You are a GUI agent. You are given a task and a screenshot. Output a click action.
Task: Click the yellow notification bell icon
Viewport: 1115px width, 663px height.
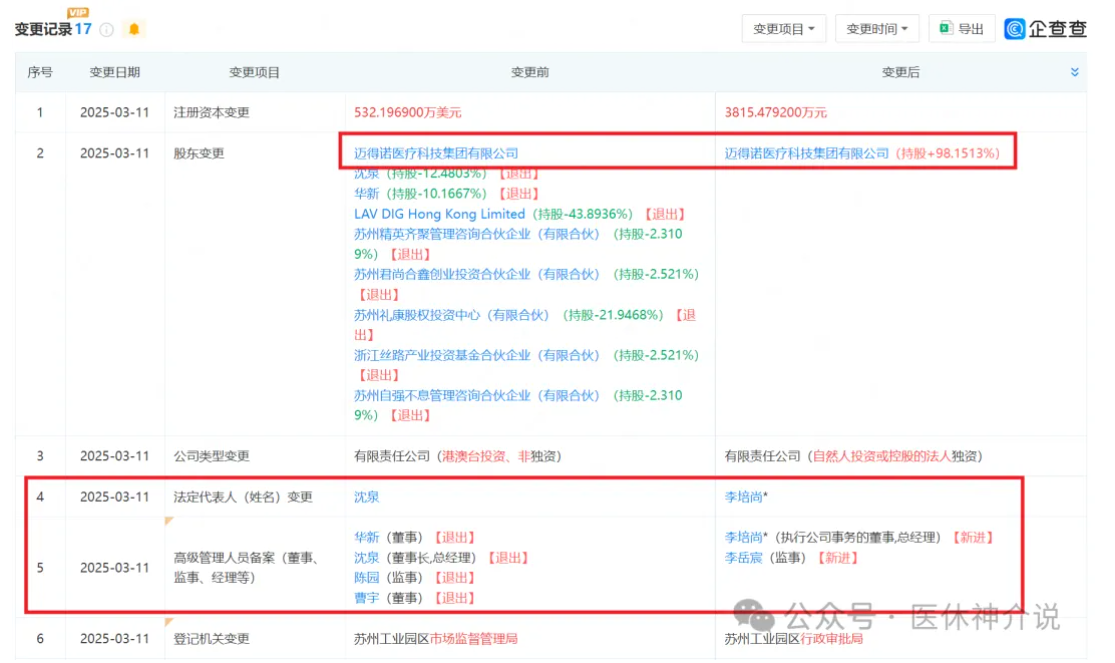pos(134,29)
